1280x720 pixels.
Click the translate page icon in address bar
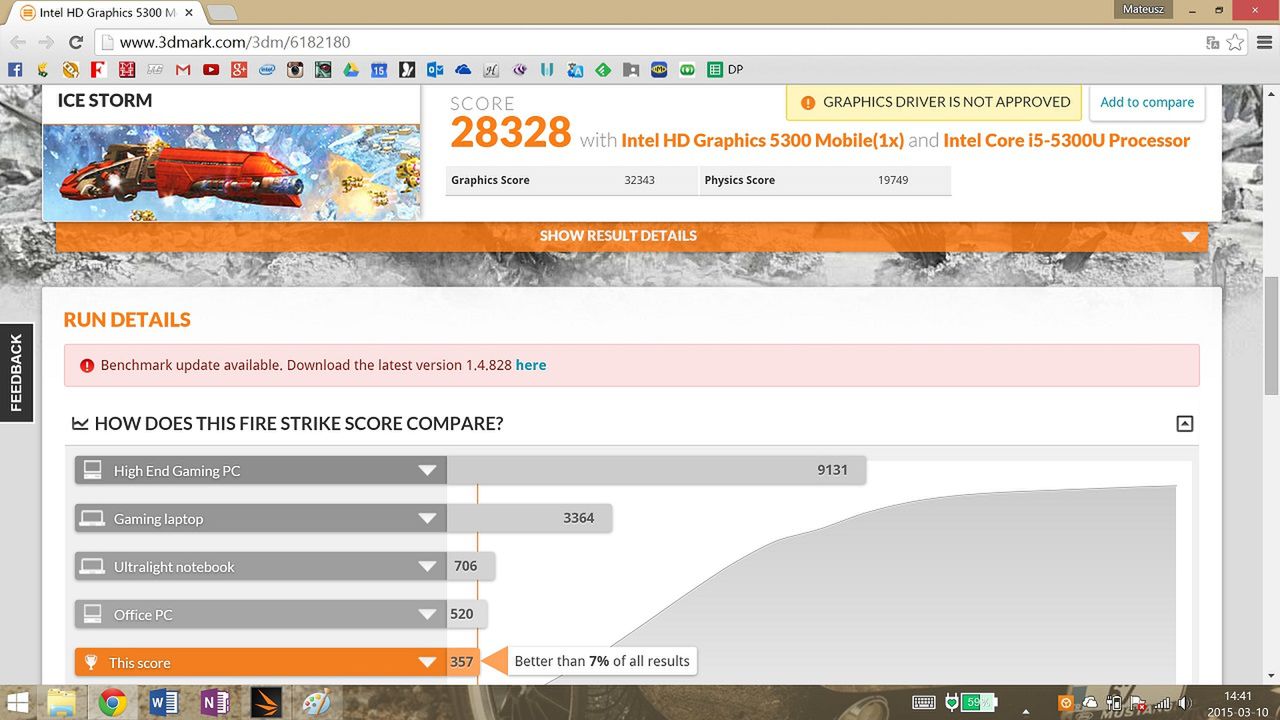click(x=1212, y=42)
